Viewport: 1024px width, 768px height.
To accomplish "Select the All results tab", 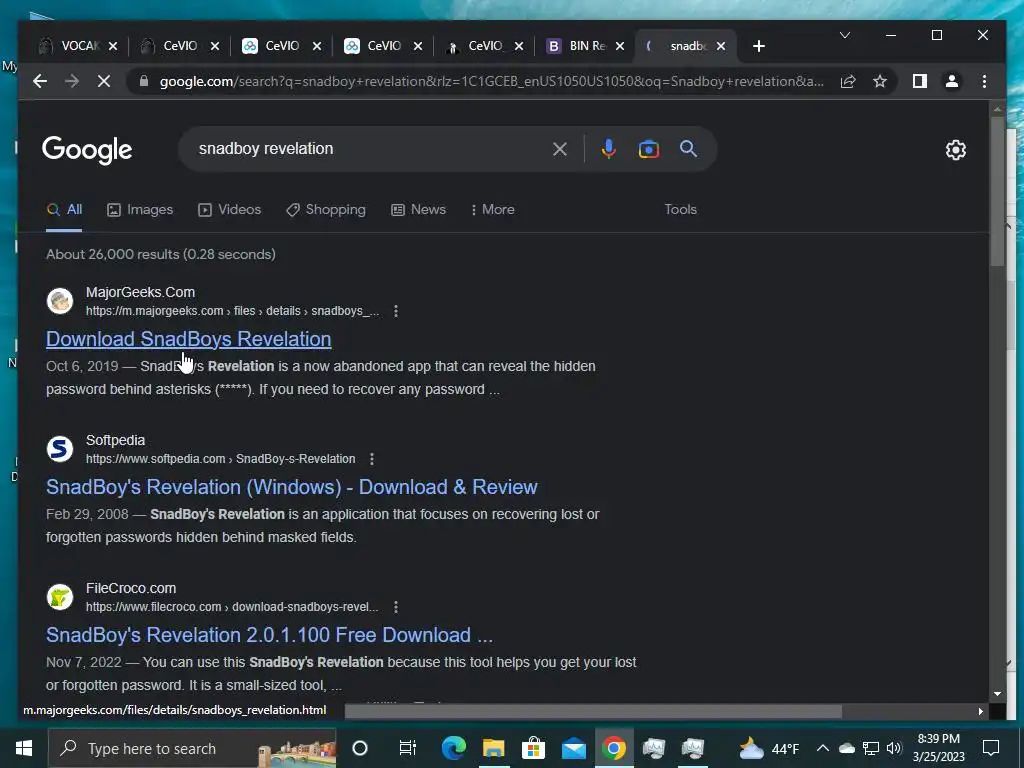I will pos(64,210).
